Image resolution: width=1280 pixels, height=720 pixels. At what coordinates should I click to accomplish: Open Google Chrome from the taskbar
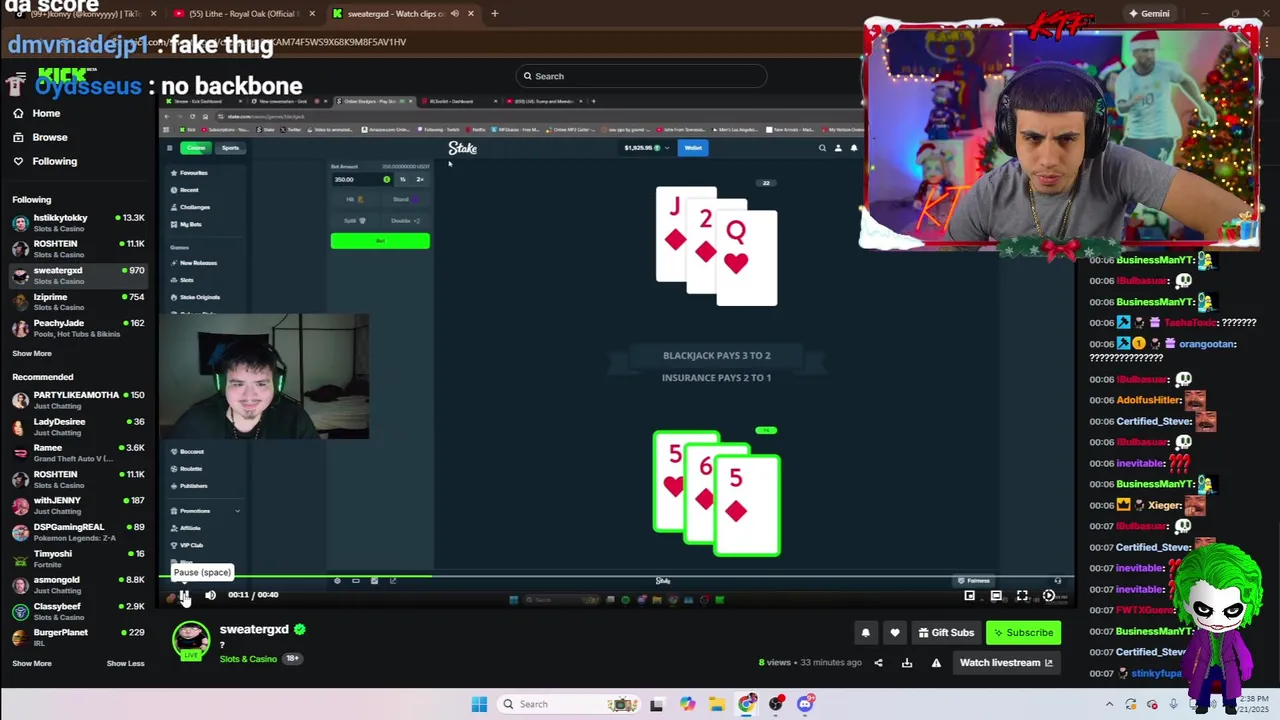pos(746,704)
